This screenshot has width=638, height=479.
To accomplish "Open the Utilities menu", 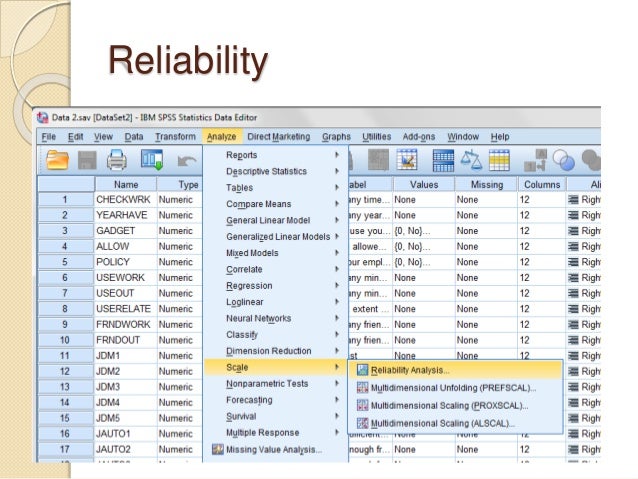I will click(376, 137).
